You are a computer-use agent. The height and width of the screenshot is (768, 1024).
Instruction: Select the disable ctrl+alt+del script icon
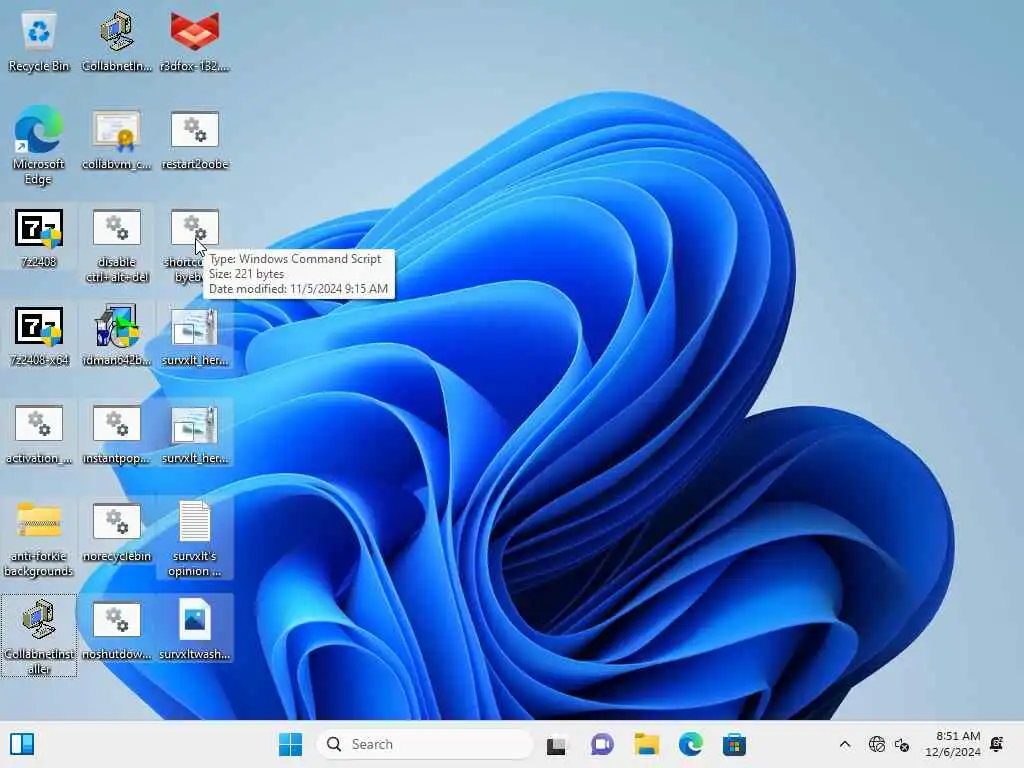click(116, 245)
